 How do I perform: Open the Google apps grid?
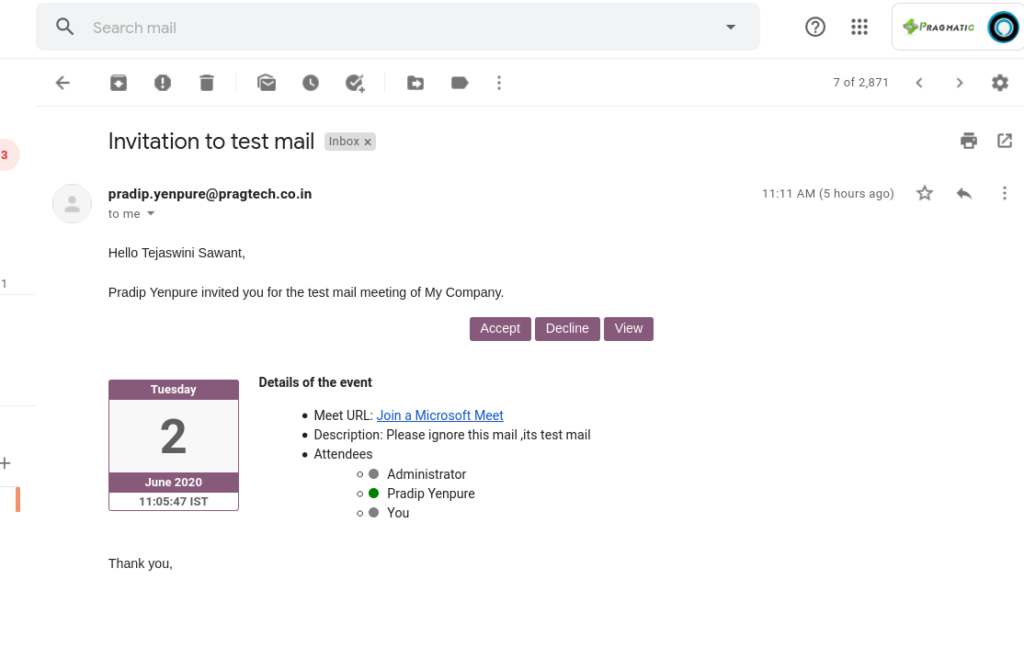point(859,26)
